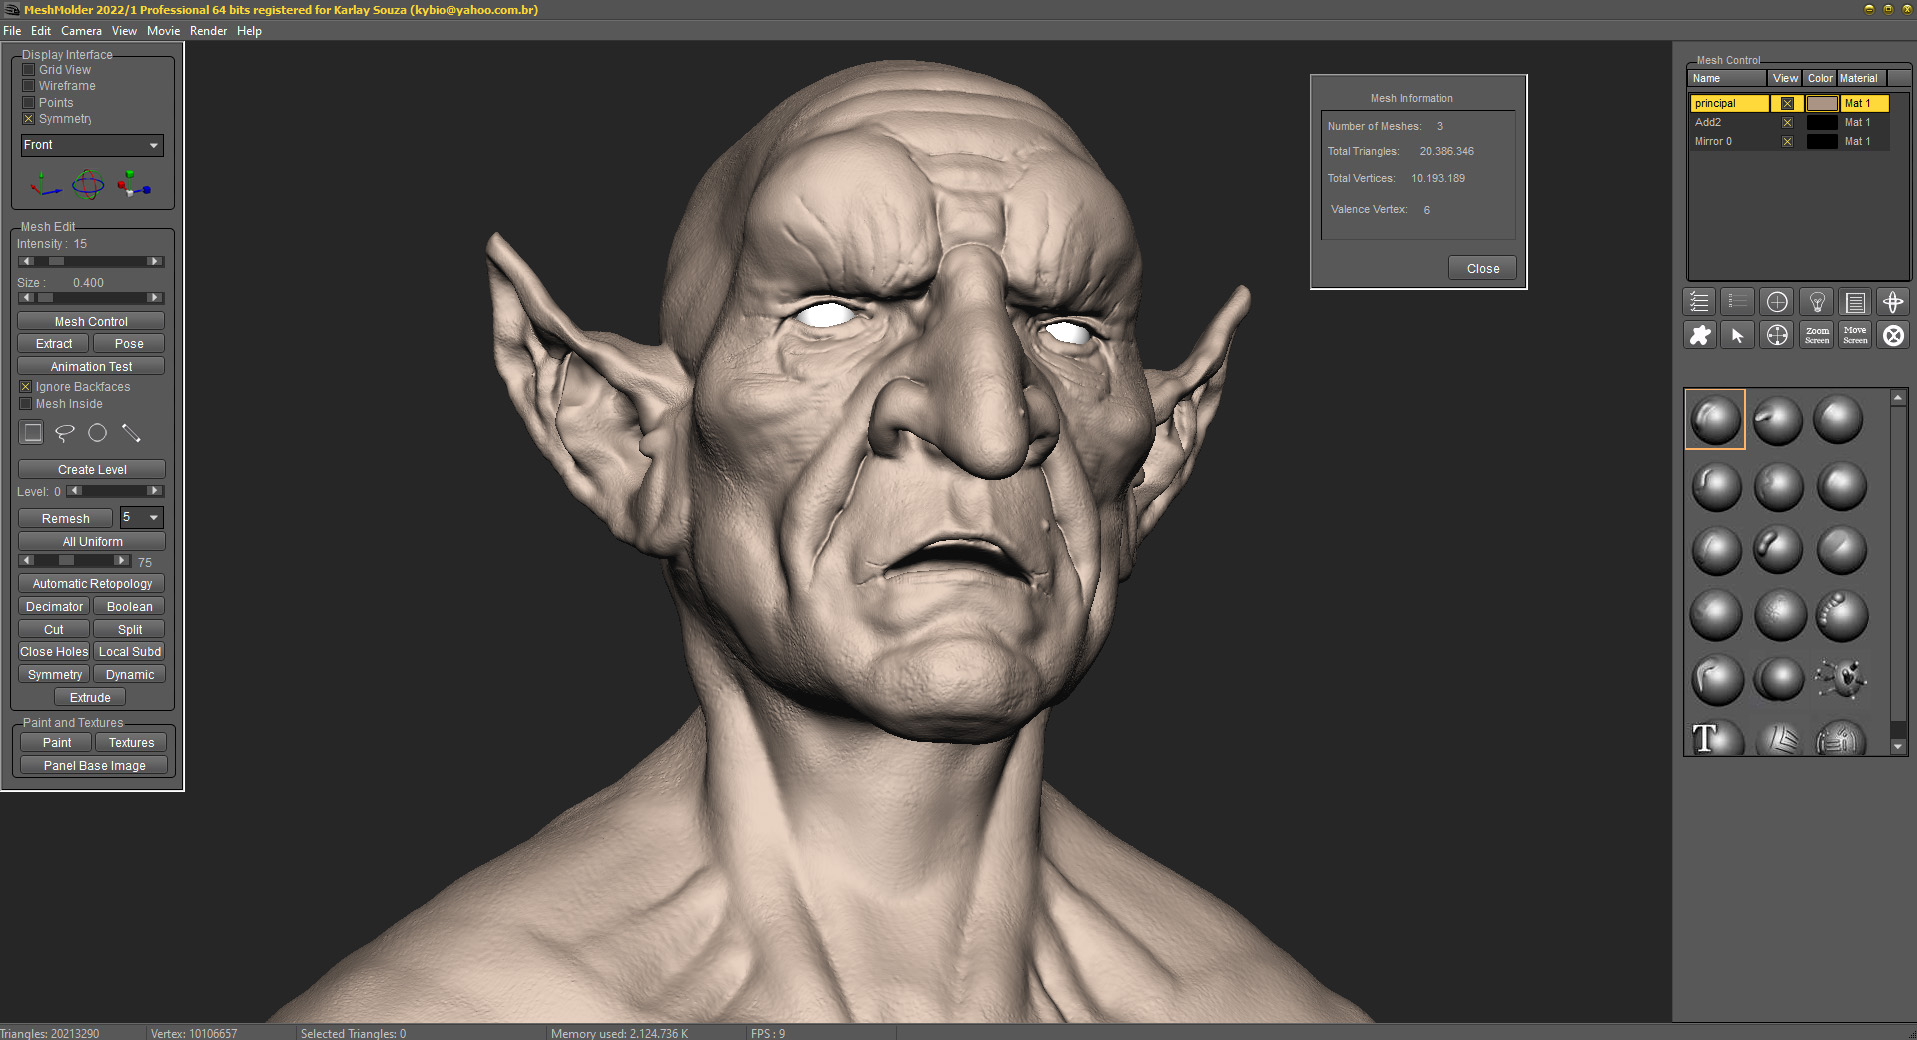Activate the Move Screen tool
Viewport: 1917px width, 1040px height.
pos(1855,335)
